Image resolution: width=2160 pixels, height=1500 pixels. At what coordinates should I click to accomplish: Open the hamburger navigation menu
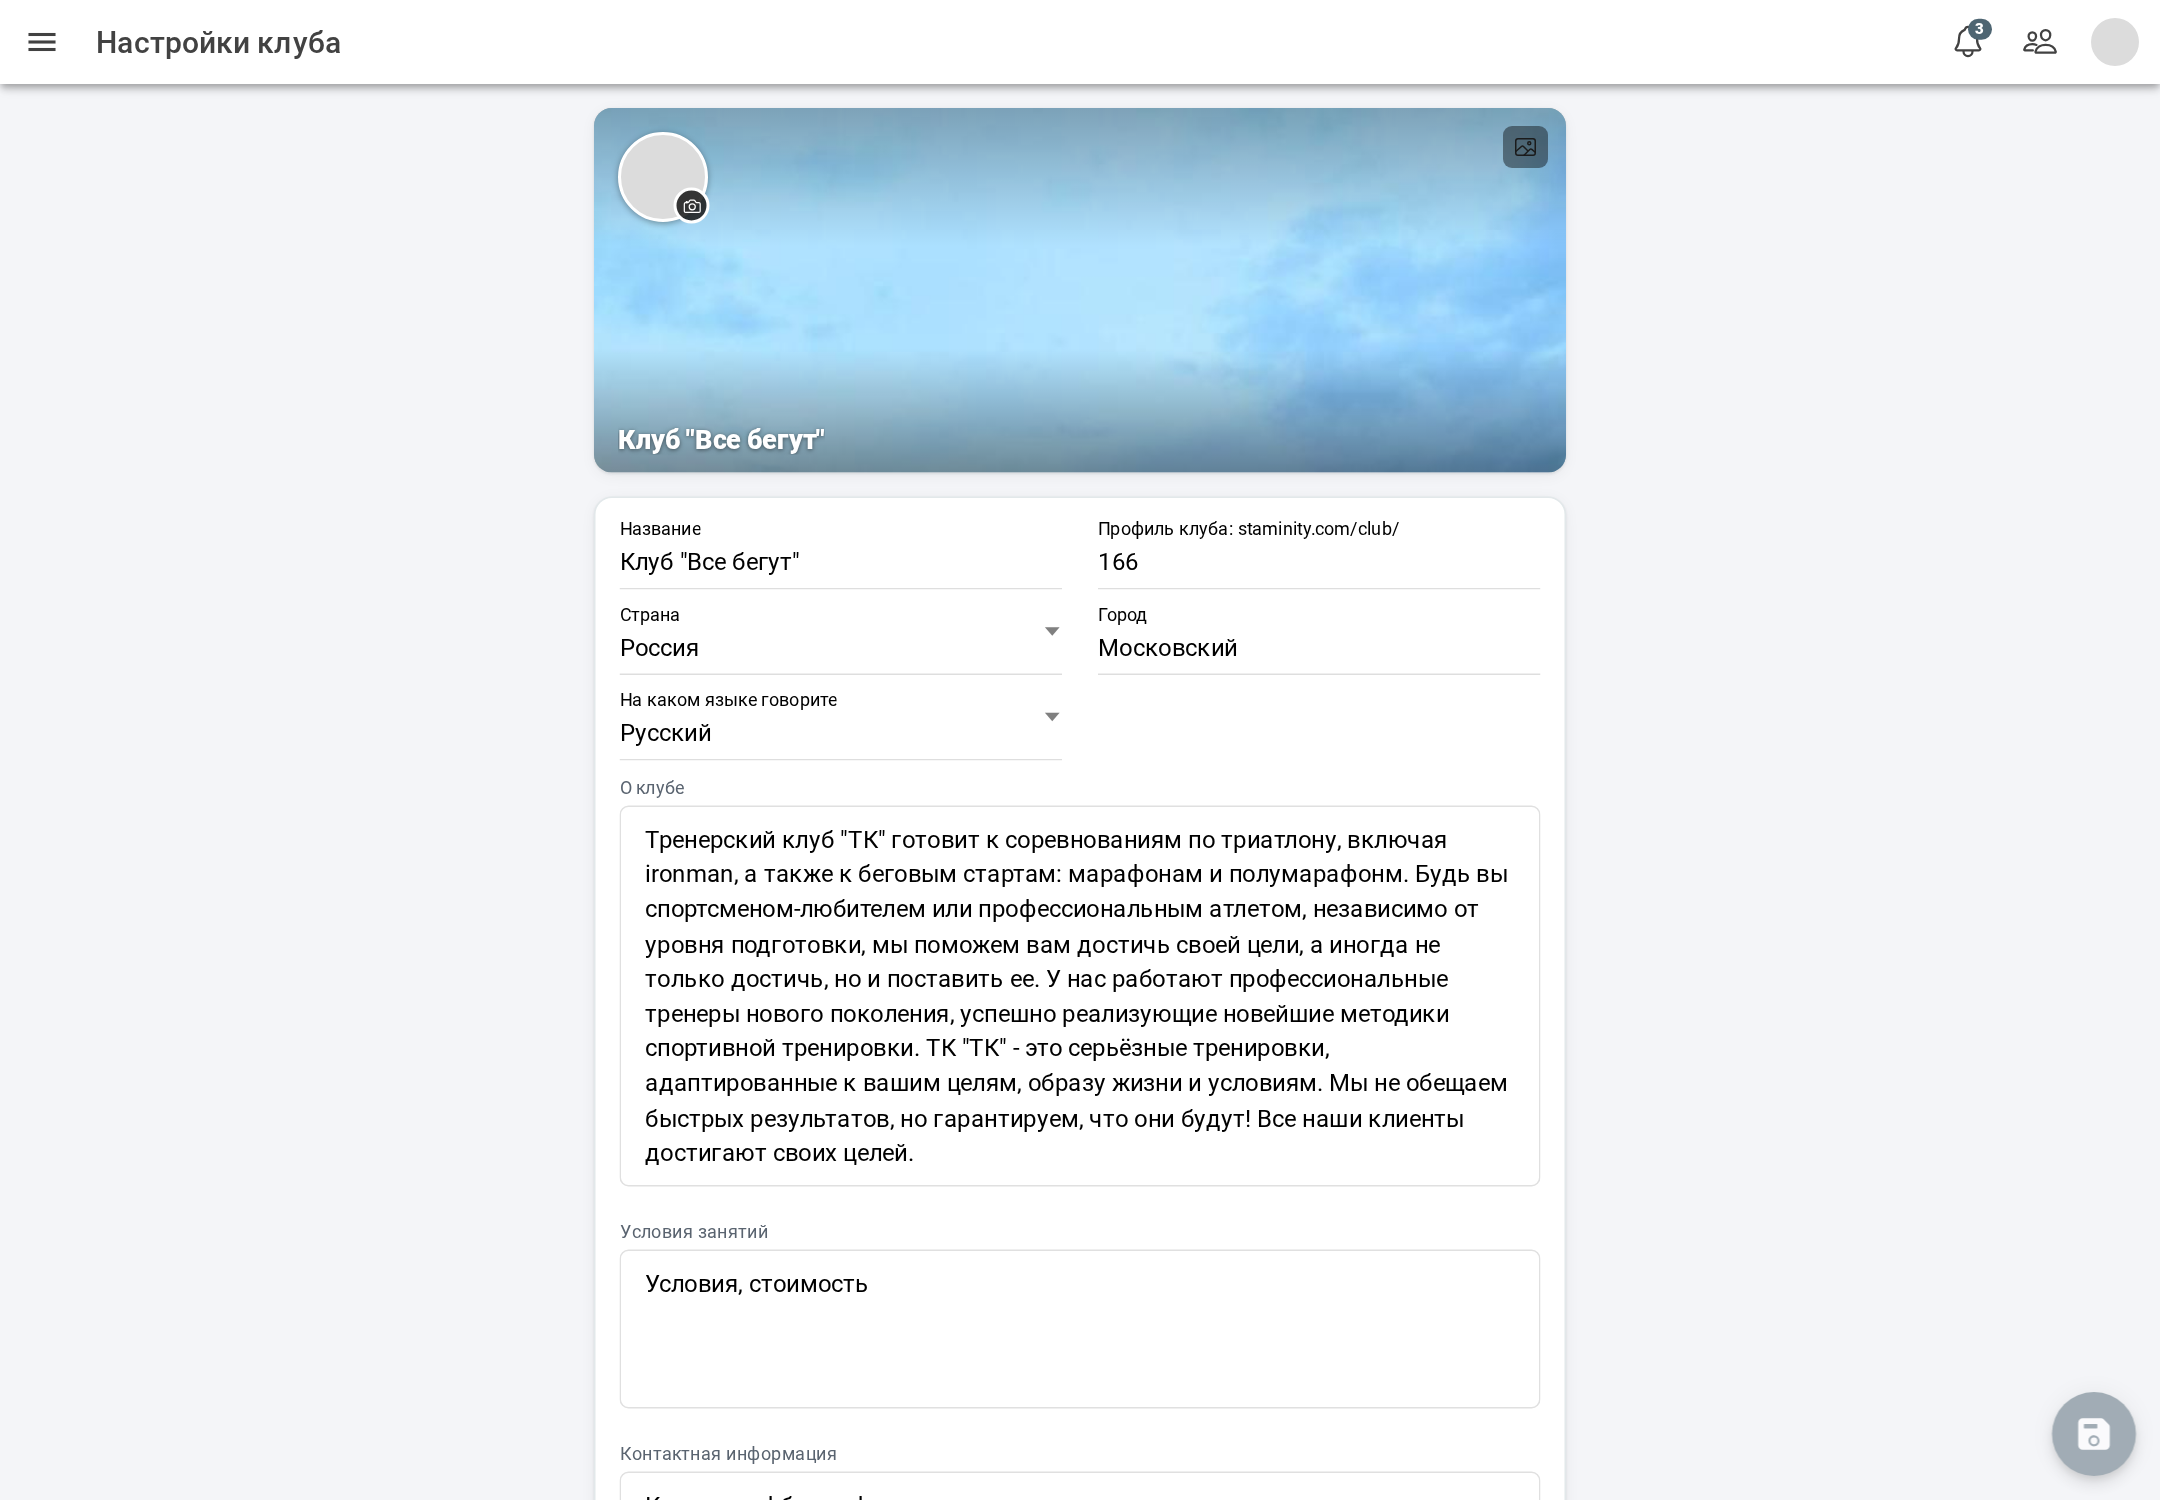(42, 42)
